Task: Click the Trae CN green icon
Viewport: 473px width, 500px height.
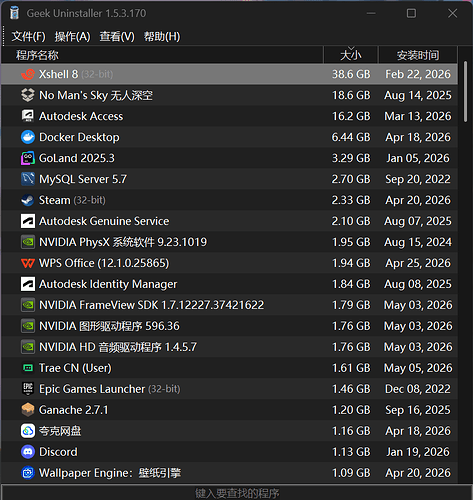Action: 28,368
